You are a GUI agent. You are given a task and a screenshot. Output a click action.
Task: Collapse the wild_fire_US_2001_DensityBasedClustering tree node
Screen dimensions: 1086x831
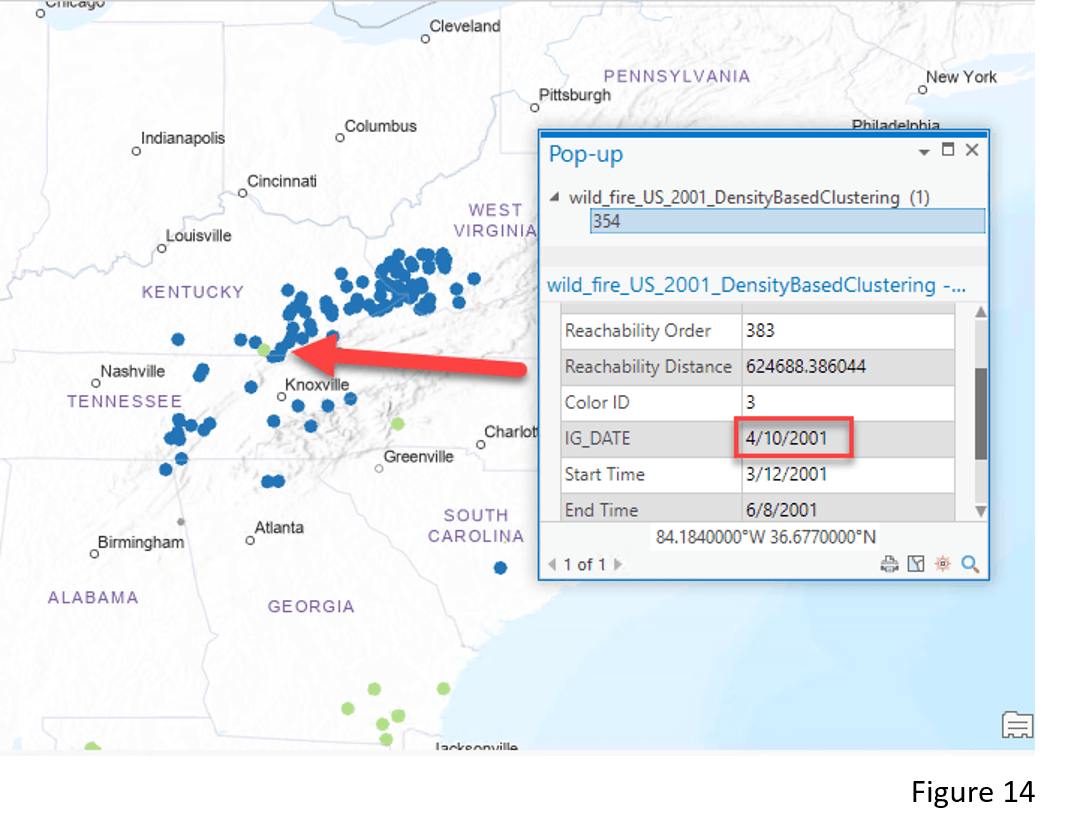(554, 197)
